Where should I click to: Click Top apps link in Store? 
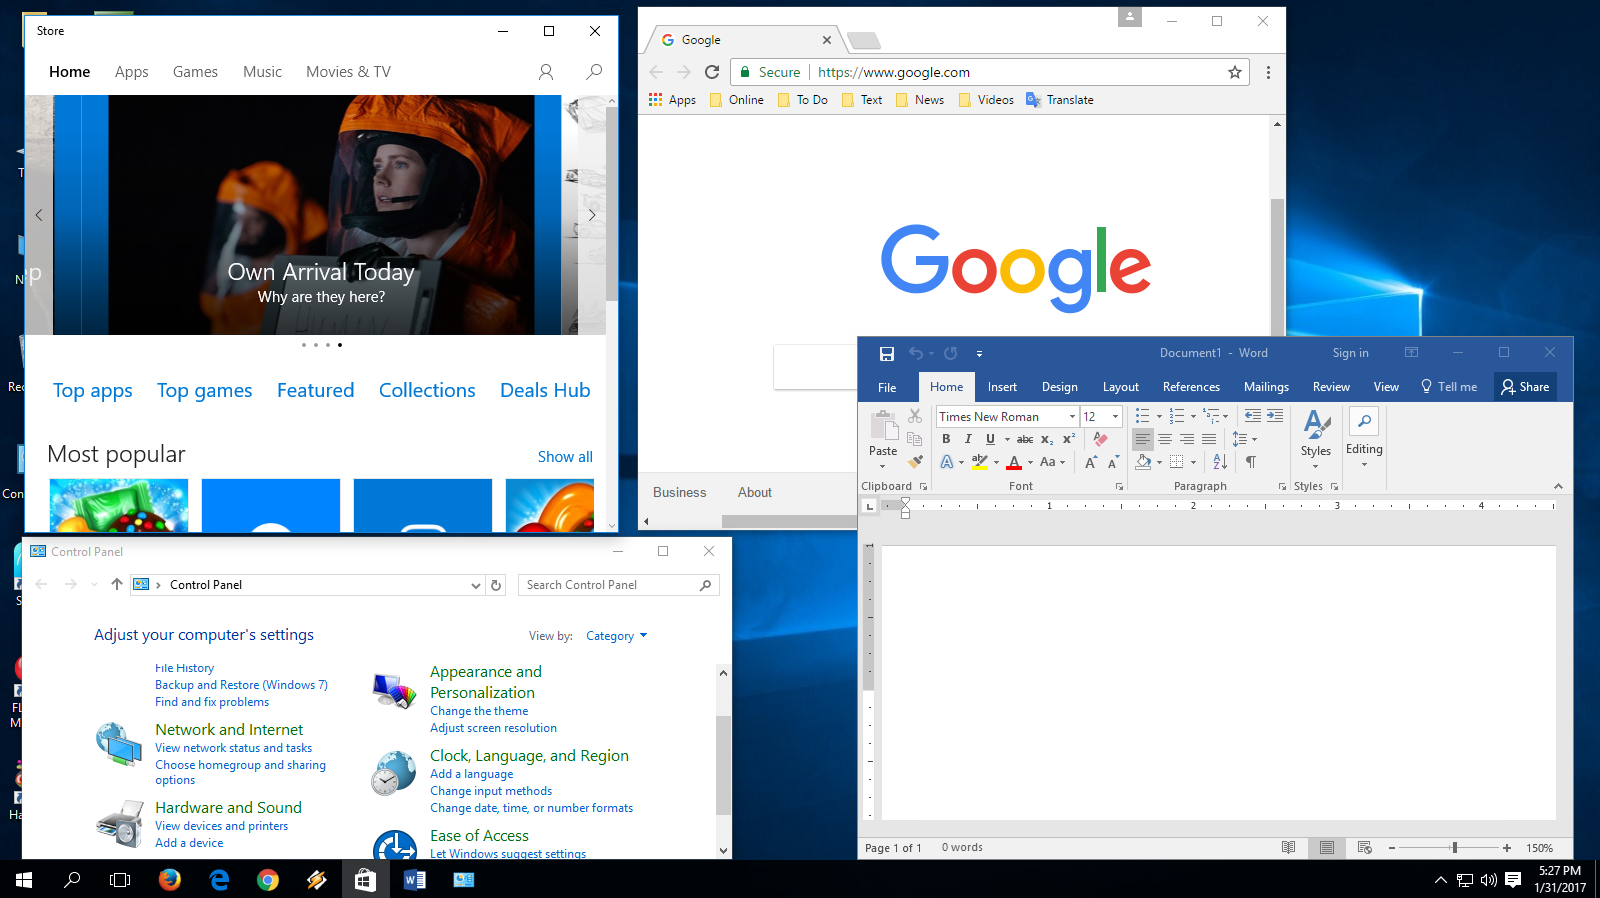point(93,390)
